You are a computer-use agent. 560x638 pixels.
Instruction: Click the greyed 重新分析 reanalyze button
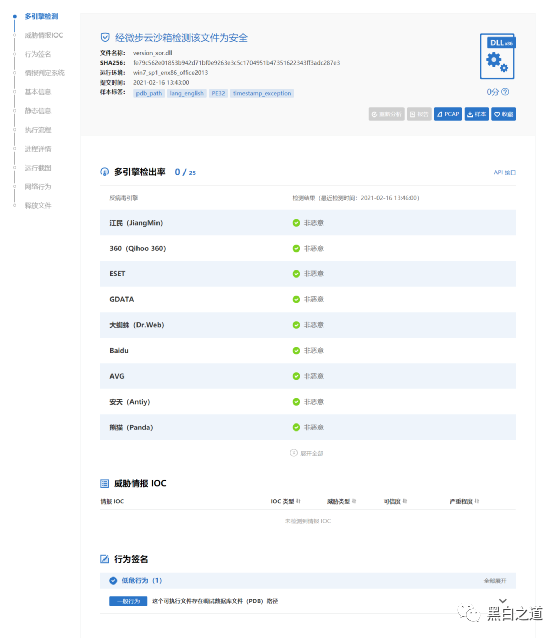click(387, 114)
